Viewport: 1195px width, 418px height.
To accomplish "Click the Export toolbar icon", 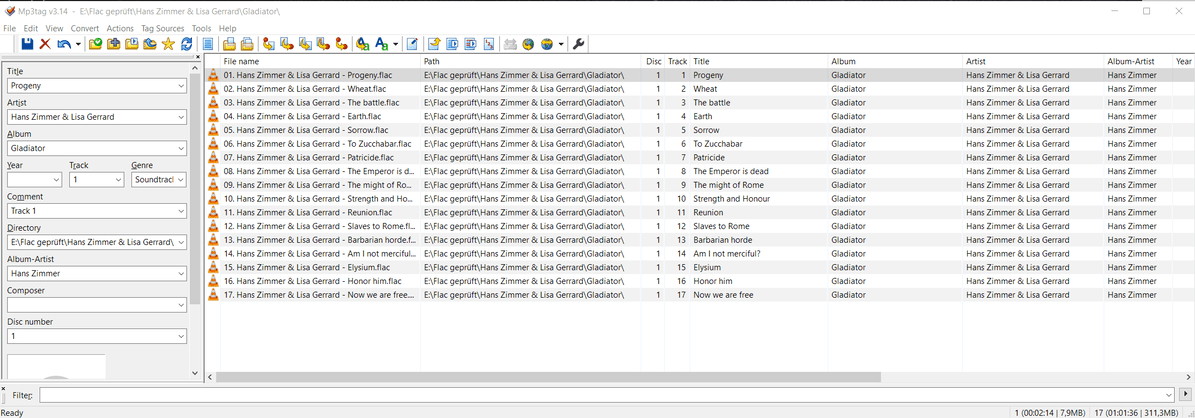I will [x=434, y=44].
